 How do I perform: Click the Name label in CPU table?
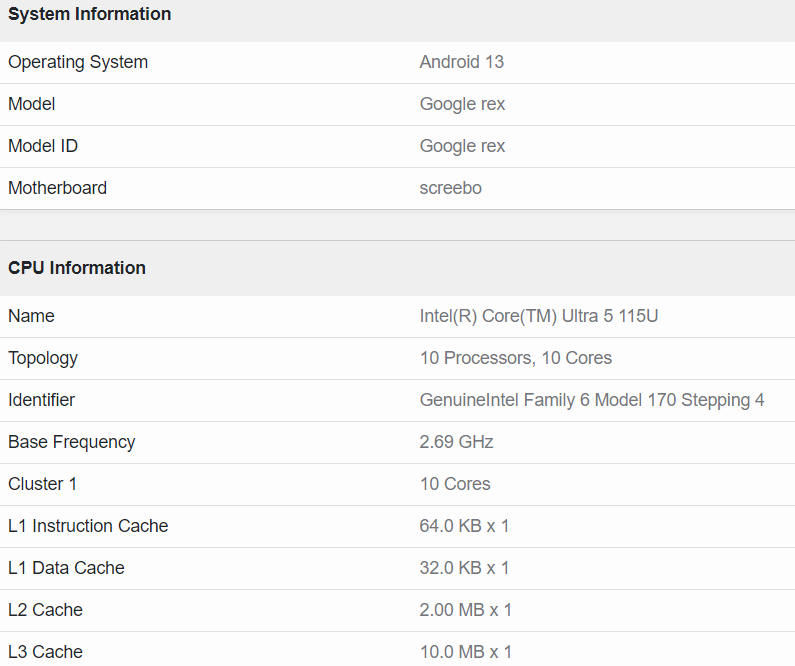coord(31,316)
